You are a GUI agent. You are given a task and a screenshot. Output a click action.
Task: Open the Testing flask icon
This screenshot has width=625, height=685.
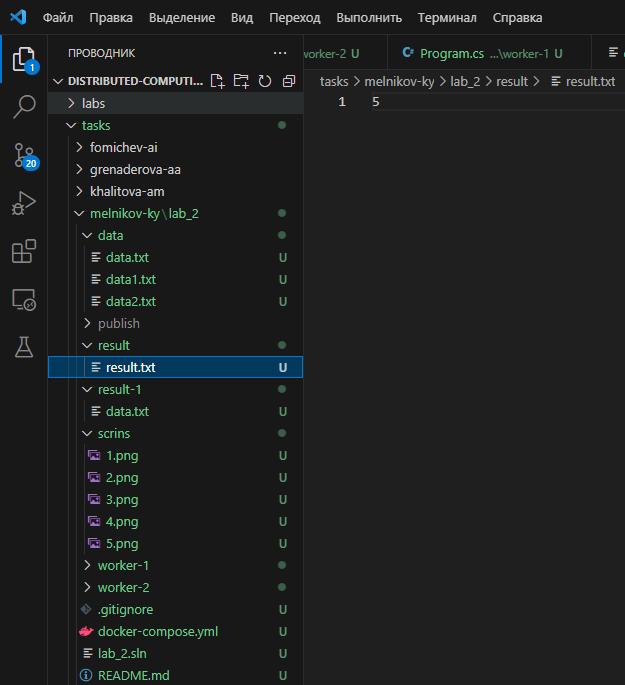[23, 347]
